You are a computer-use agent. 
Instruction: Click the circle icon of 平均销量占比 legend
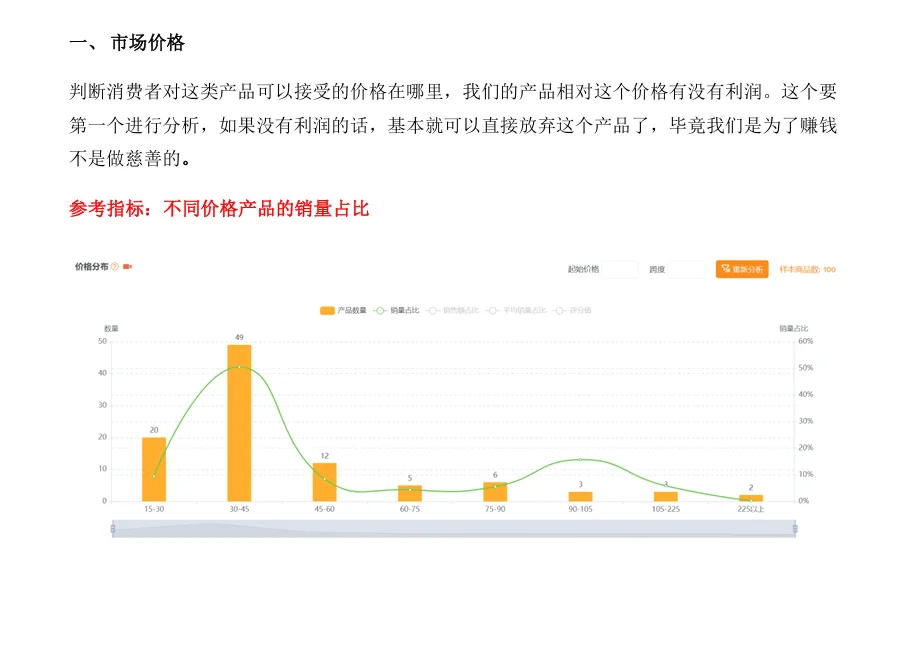492,310
